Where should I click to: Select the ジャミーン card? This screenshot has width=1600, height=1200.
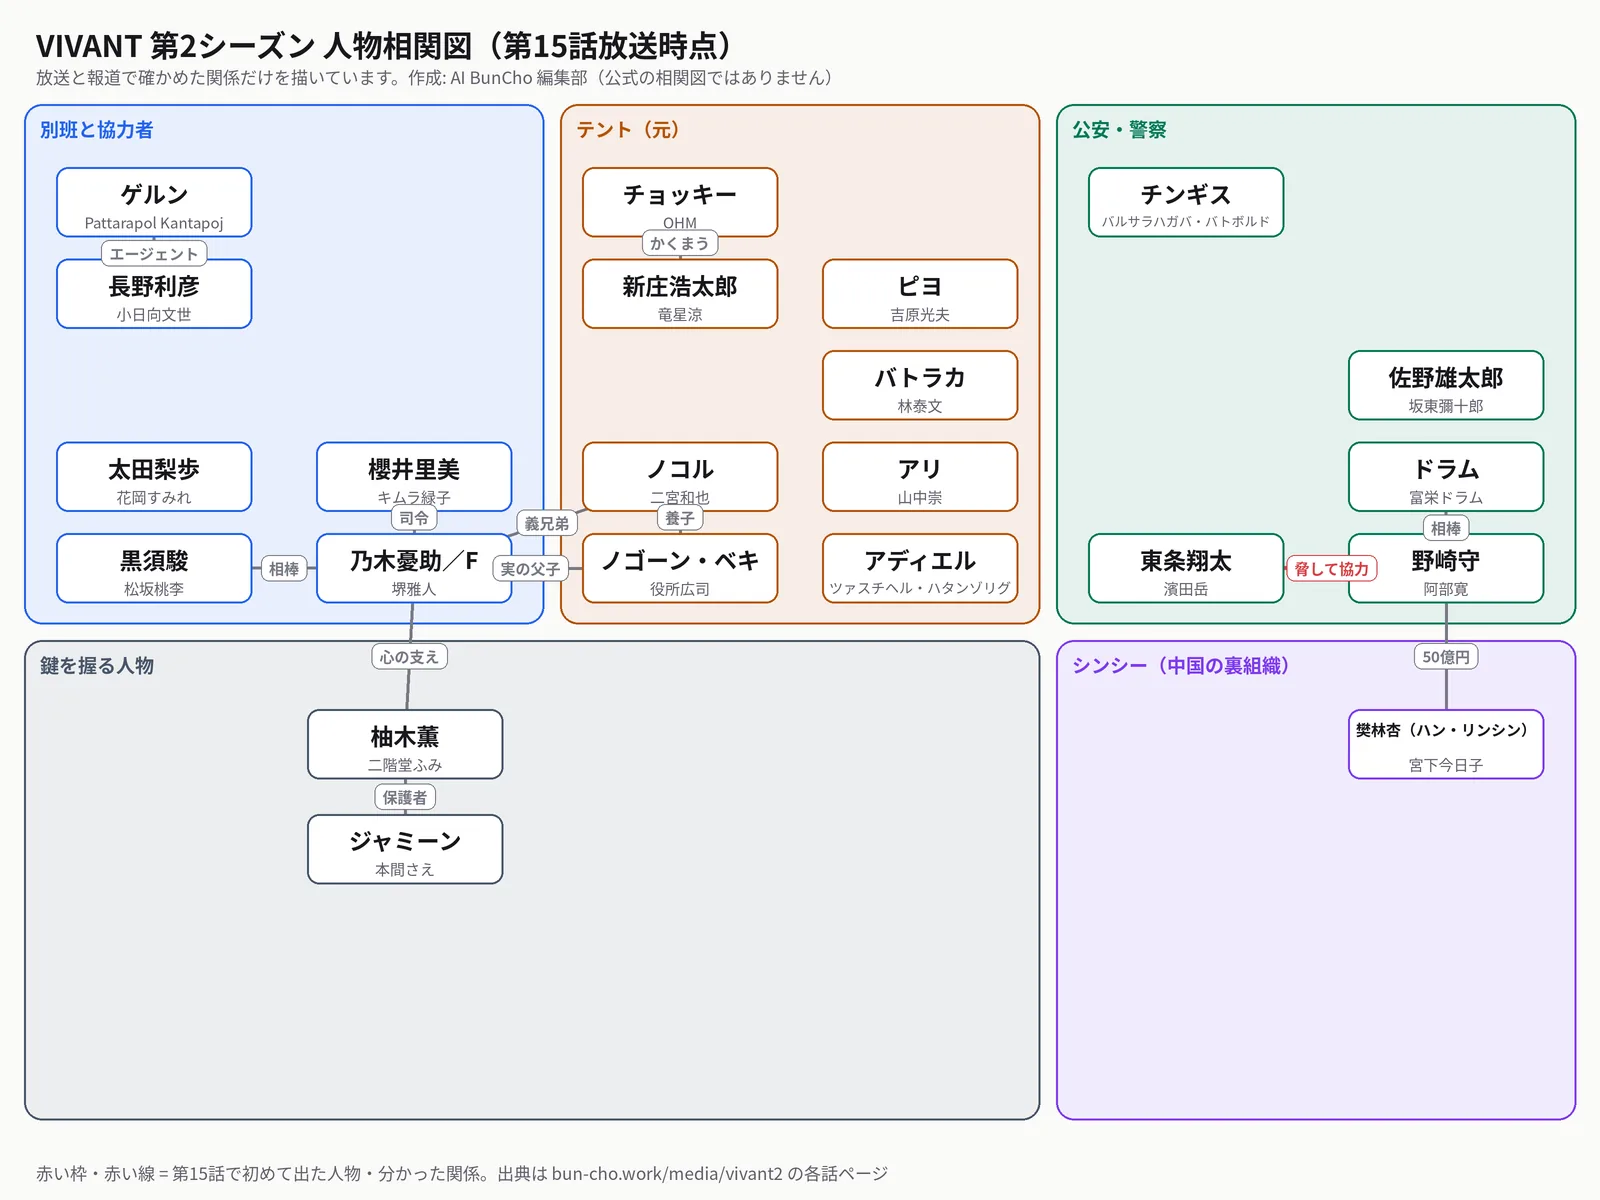(x=405, y=849)
